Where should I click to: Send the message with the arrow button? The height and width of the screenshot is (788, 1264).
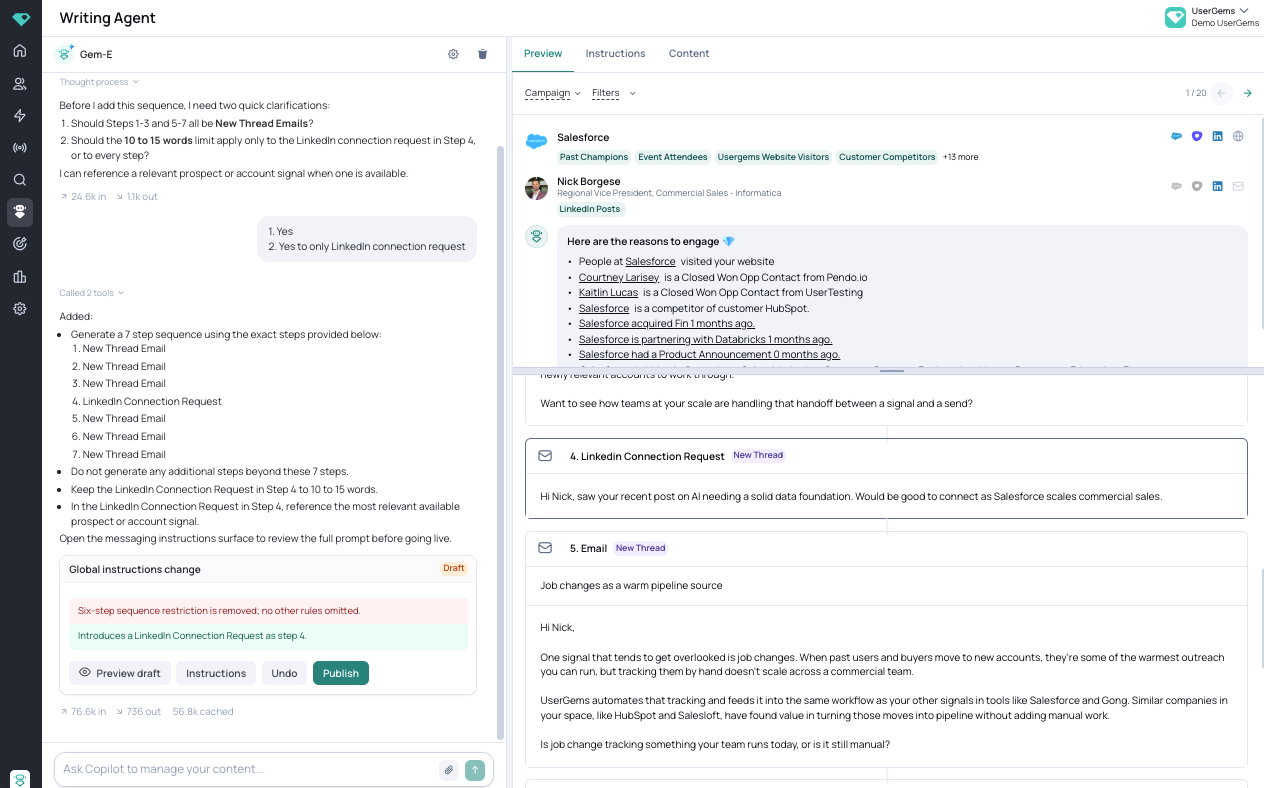coord(475,770)
